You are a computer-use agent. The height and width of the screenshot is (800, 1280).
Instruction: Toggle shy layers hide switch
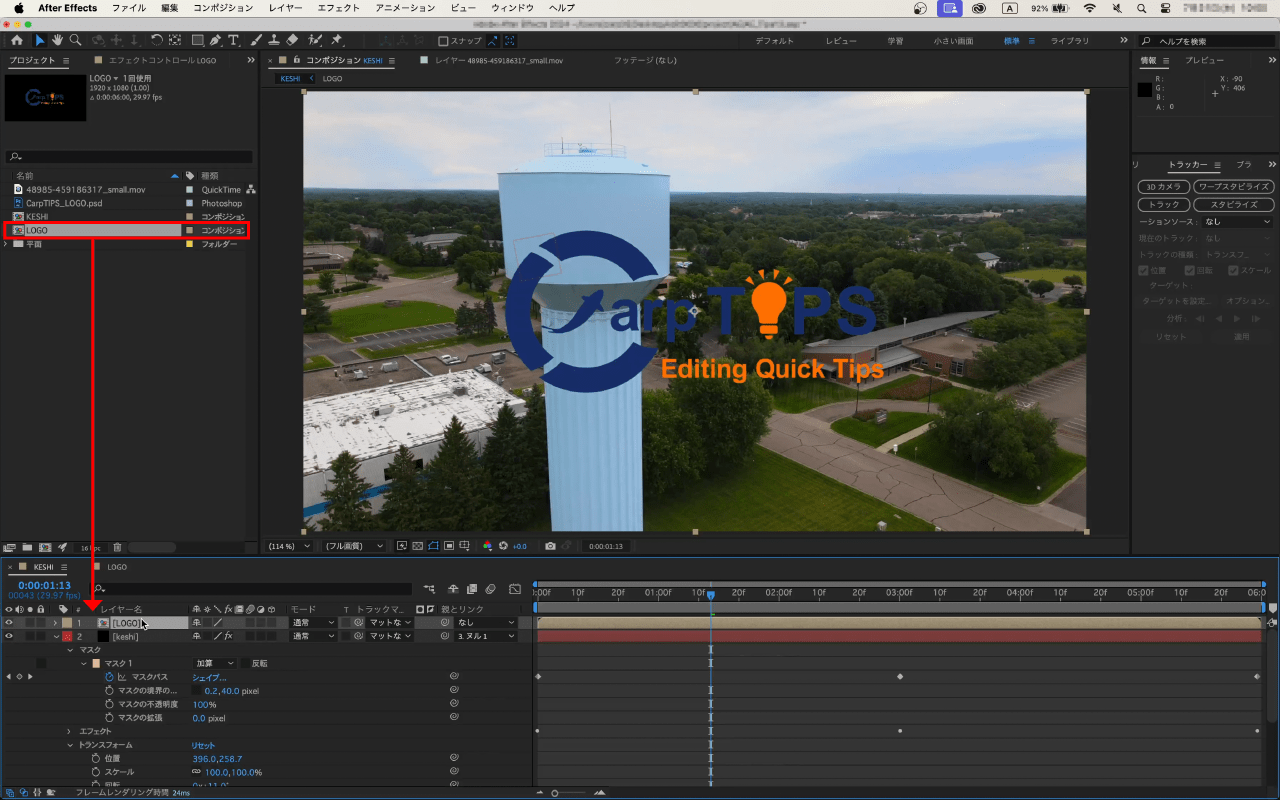coord(453,589)
